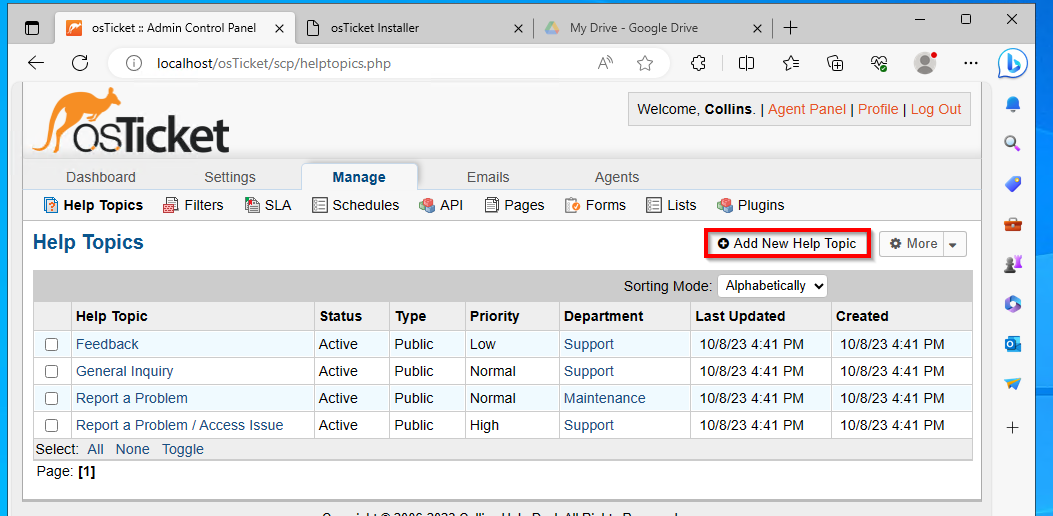Viewport: 1053px width, 516px height.
Task: Click the Outlook icon in the Edge sidebar
Action: point(1012,344)
